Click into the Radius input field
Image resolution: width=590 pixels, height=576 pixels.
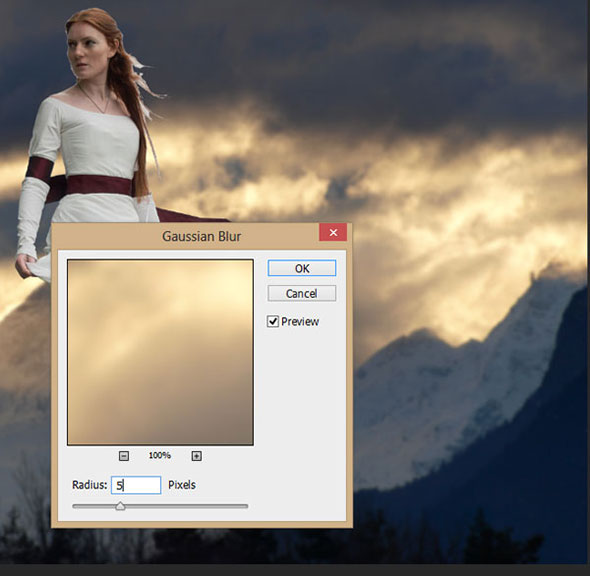tap(136, 485)
